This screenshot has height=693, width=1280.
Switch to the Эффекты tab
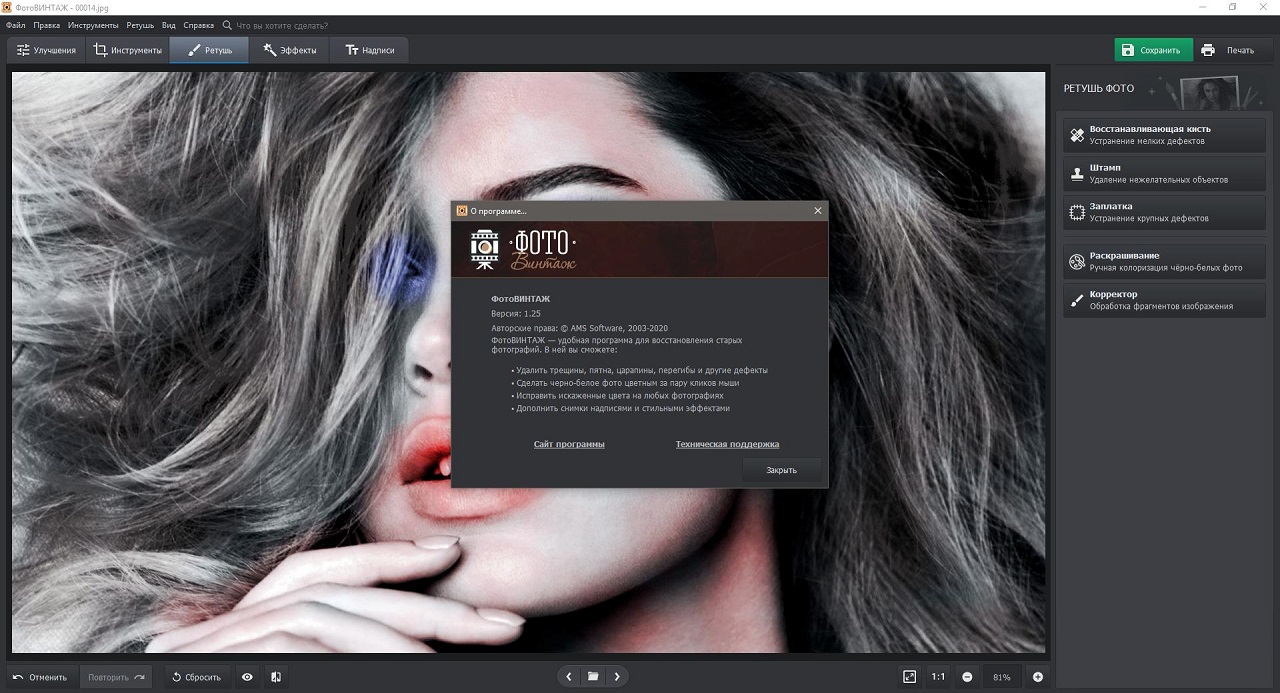pyautogui.click(x=290, y=50)
